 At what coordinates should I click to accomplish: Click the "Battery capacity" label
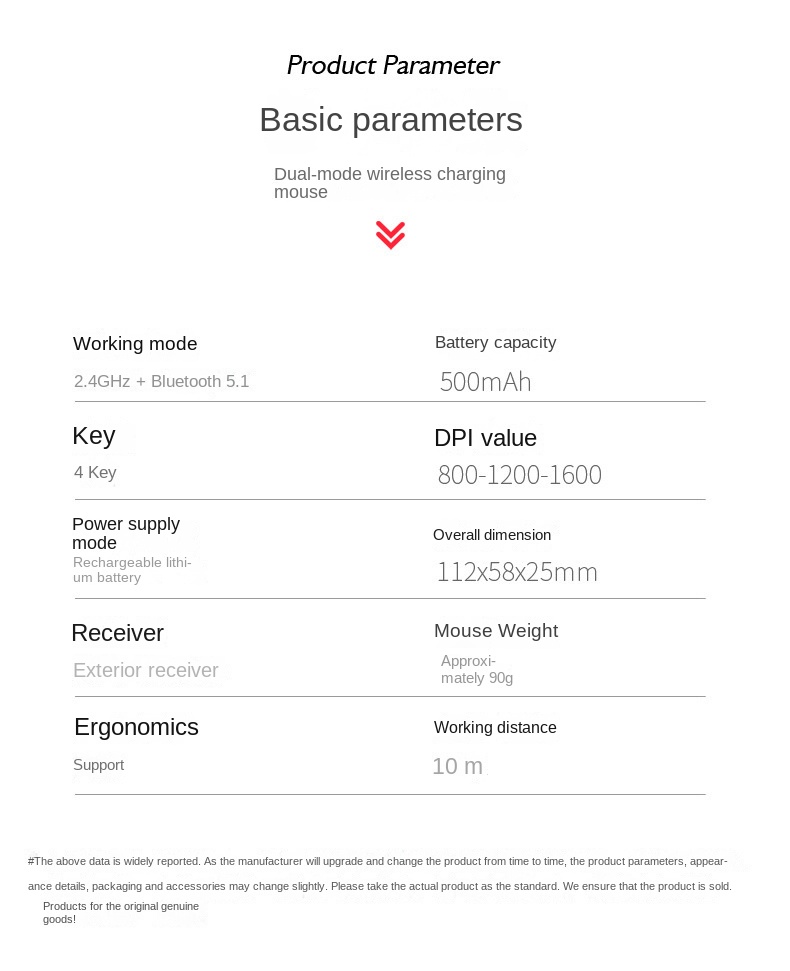coord(495,343)
